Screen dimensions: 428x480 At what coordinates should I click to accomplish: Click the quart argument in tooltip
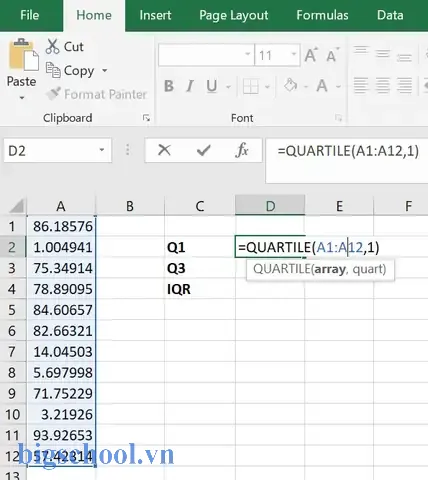(367, 269)
